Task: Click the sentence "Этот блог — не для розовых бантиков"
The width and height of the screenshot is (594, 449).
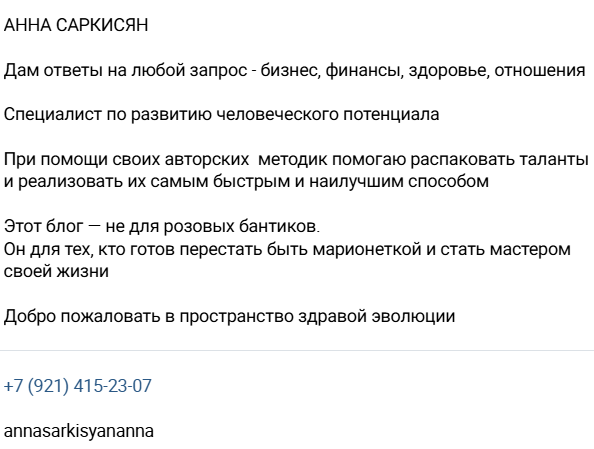Action: coord(162,226)
